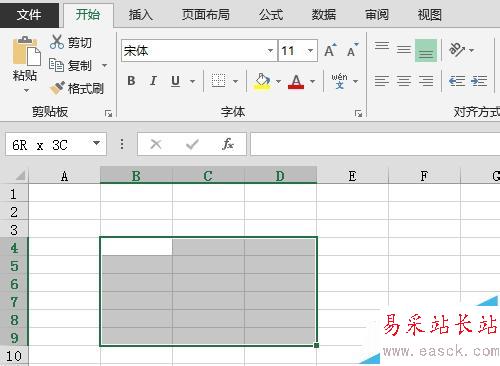Apply red font color
Image resolution: width=500 pixels, height=366 pixels.
click(x=296, y=81)
